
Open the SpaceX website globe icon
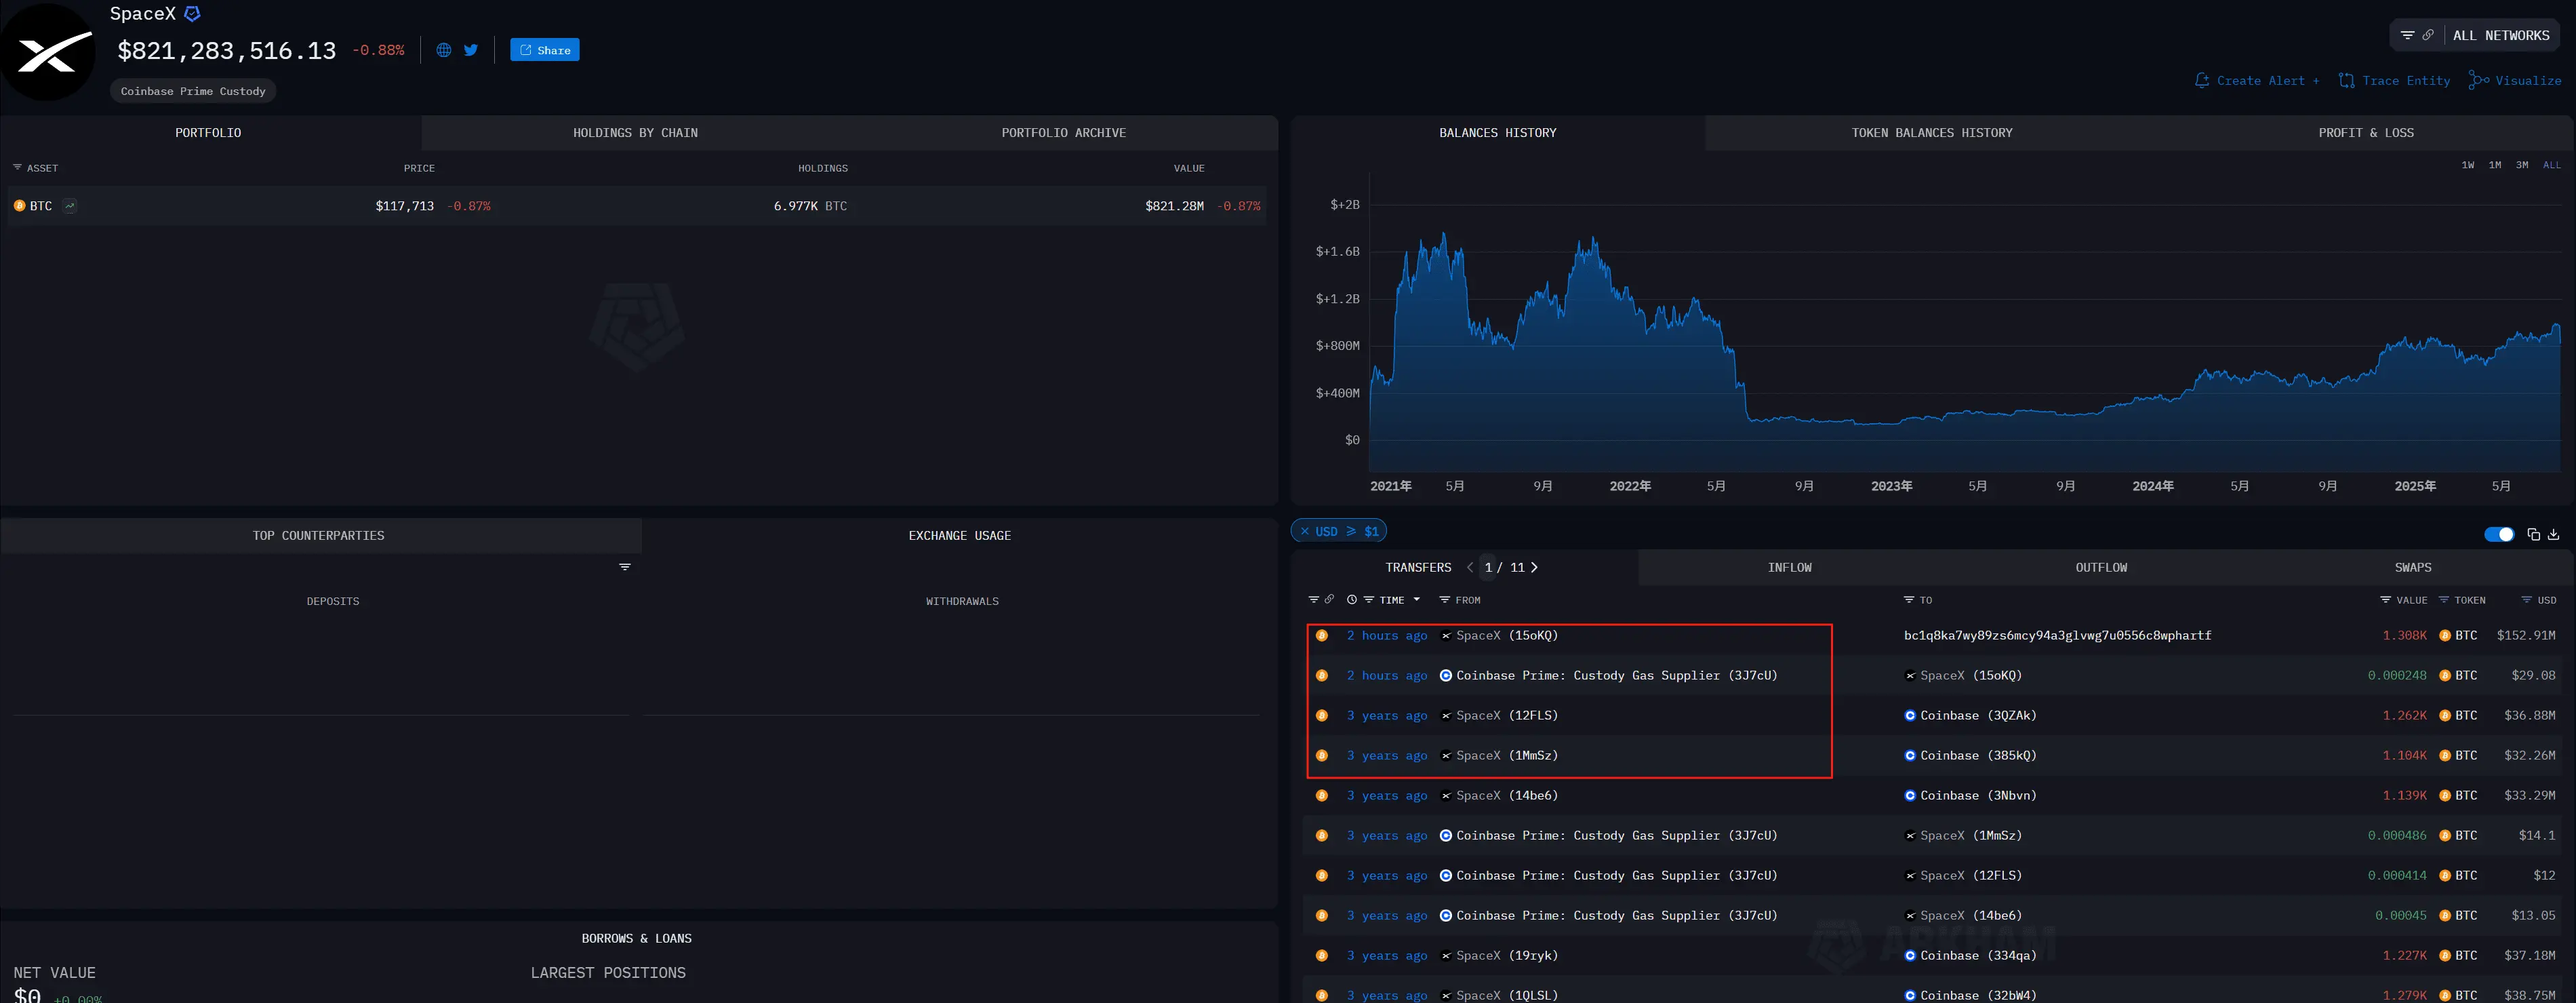click(444, 50)
